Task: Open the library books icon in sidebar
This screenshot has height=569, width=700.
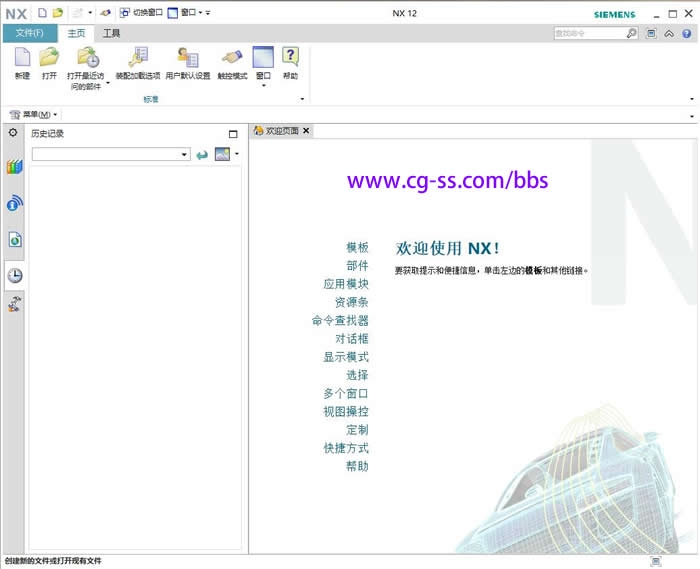Action: click(x=14, y=166)
